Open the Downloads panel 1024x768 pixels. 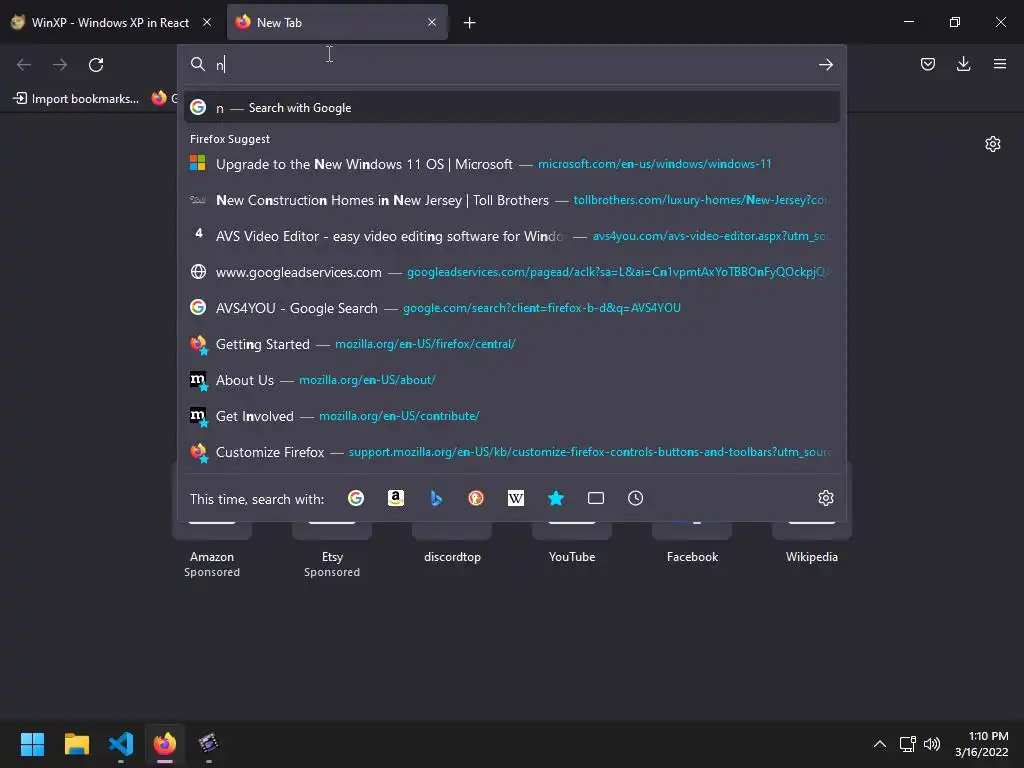coord(963,64)
